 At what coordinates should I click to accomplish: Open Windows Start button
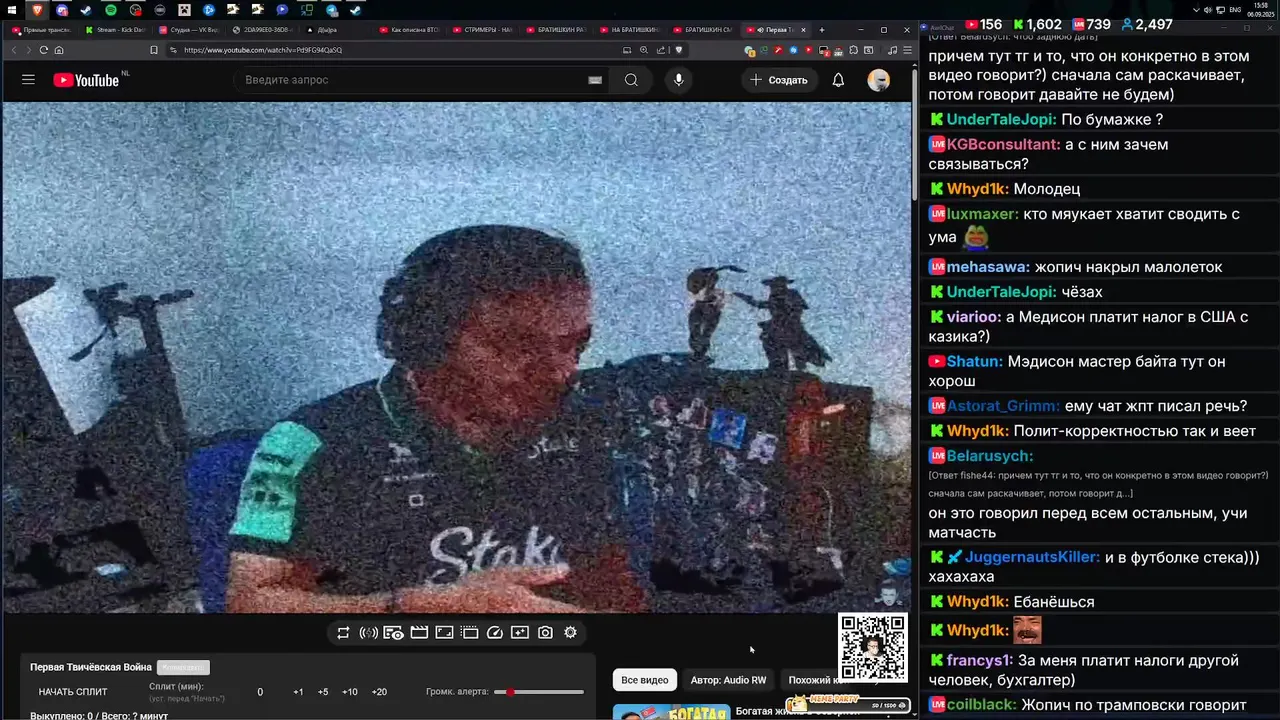[x=13, y=10]
